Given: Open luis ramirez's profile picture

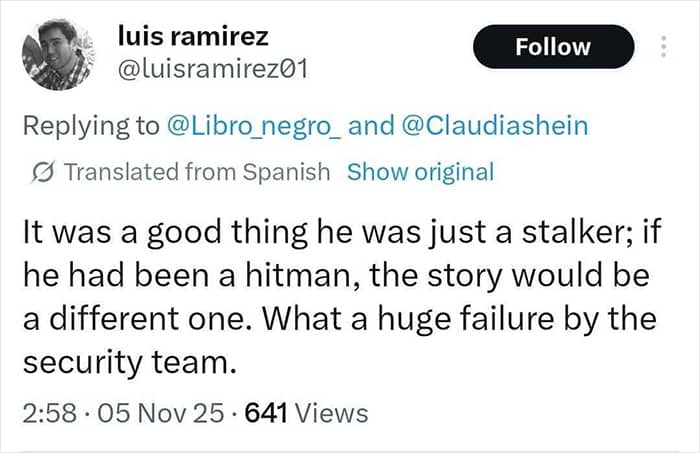Looking at the screenshot, I should (56, 57).
